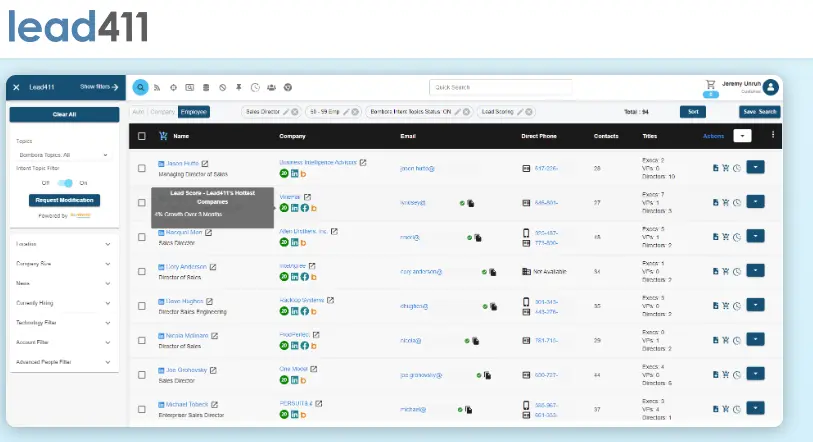Viewport: 813px width, 442px height.
Task: Expand the Advanced People Filter section
Action: 64,362
